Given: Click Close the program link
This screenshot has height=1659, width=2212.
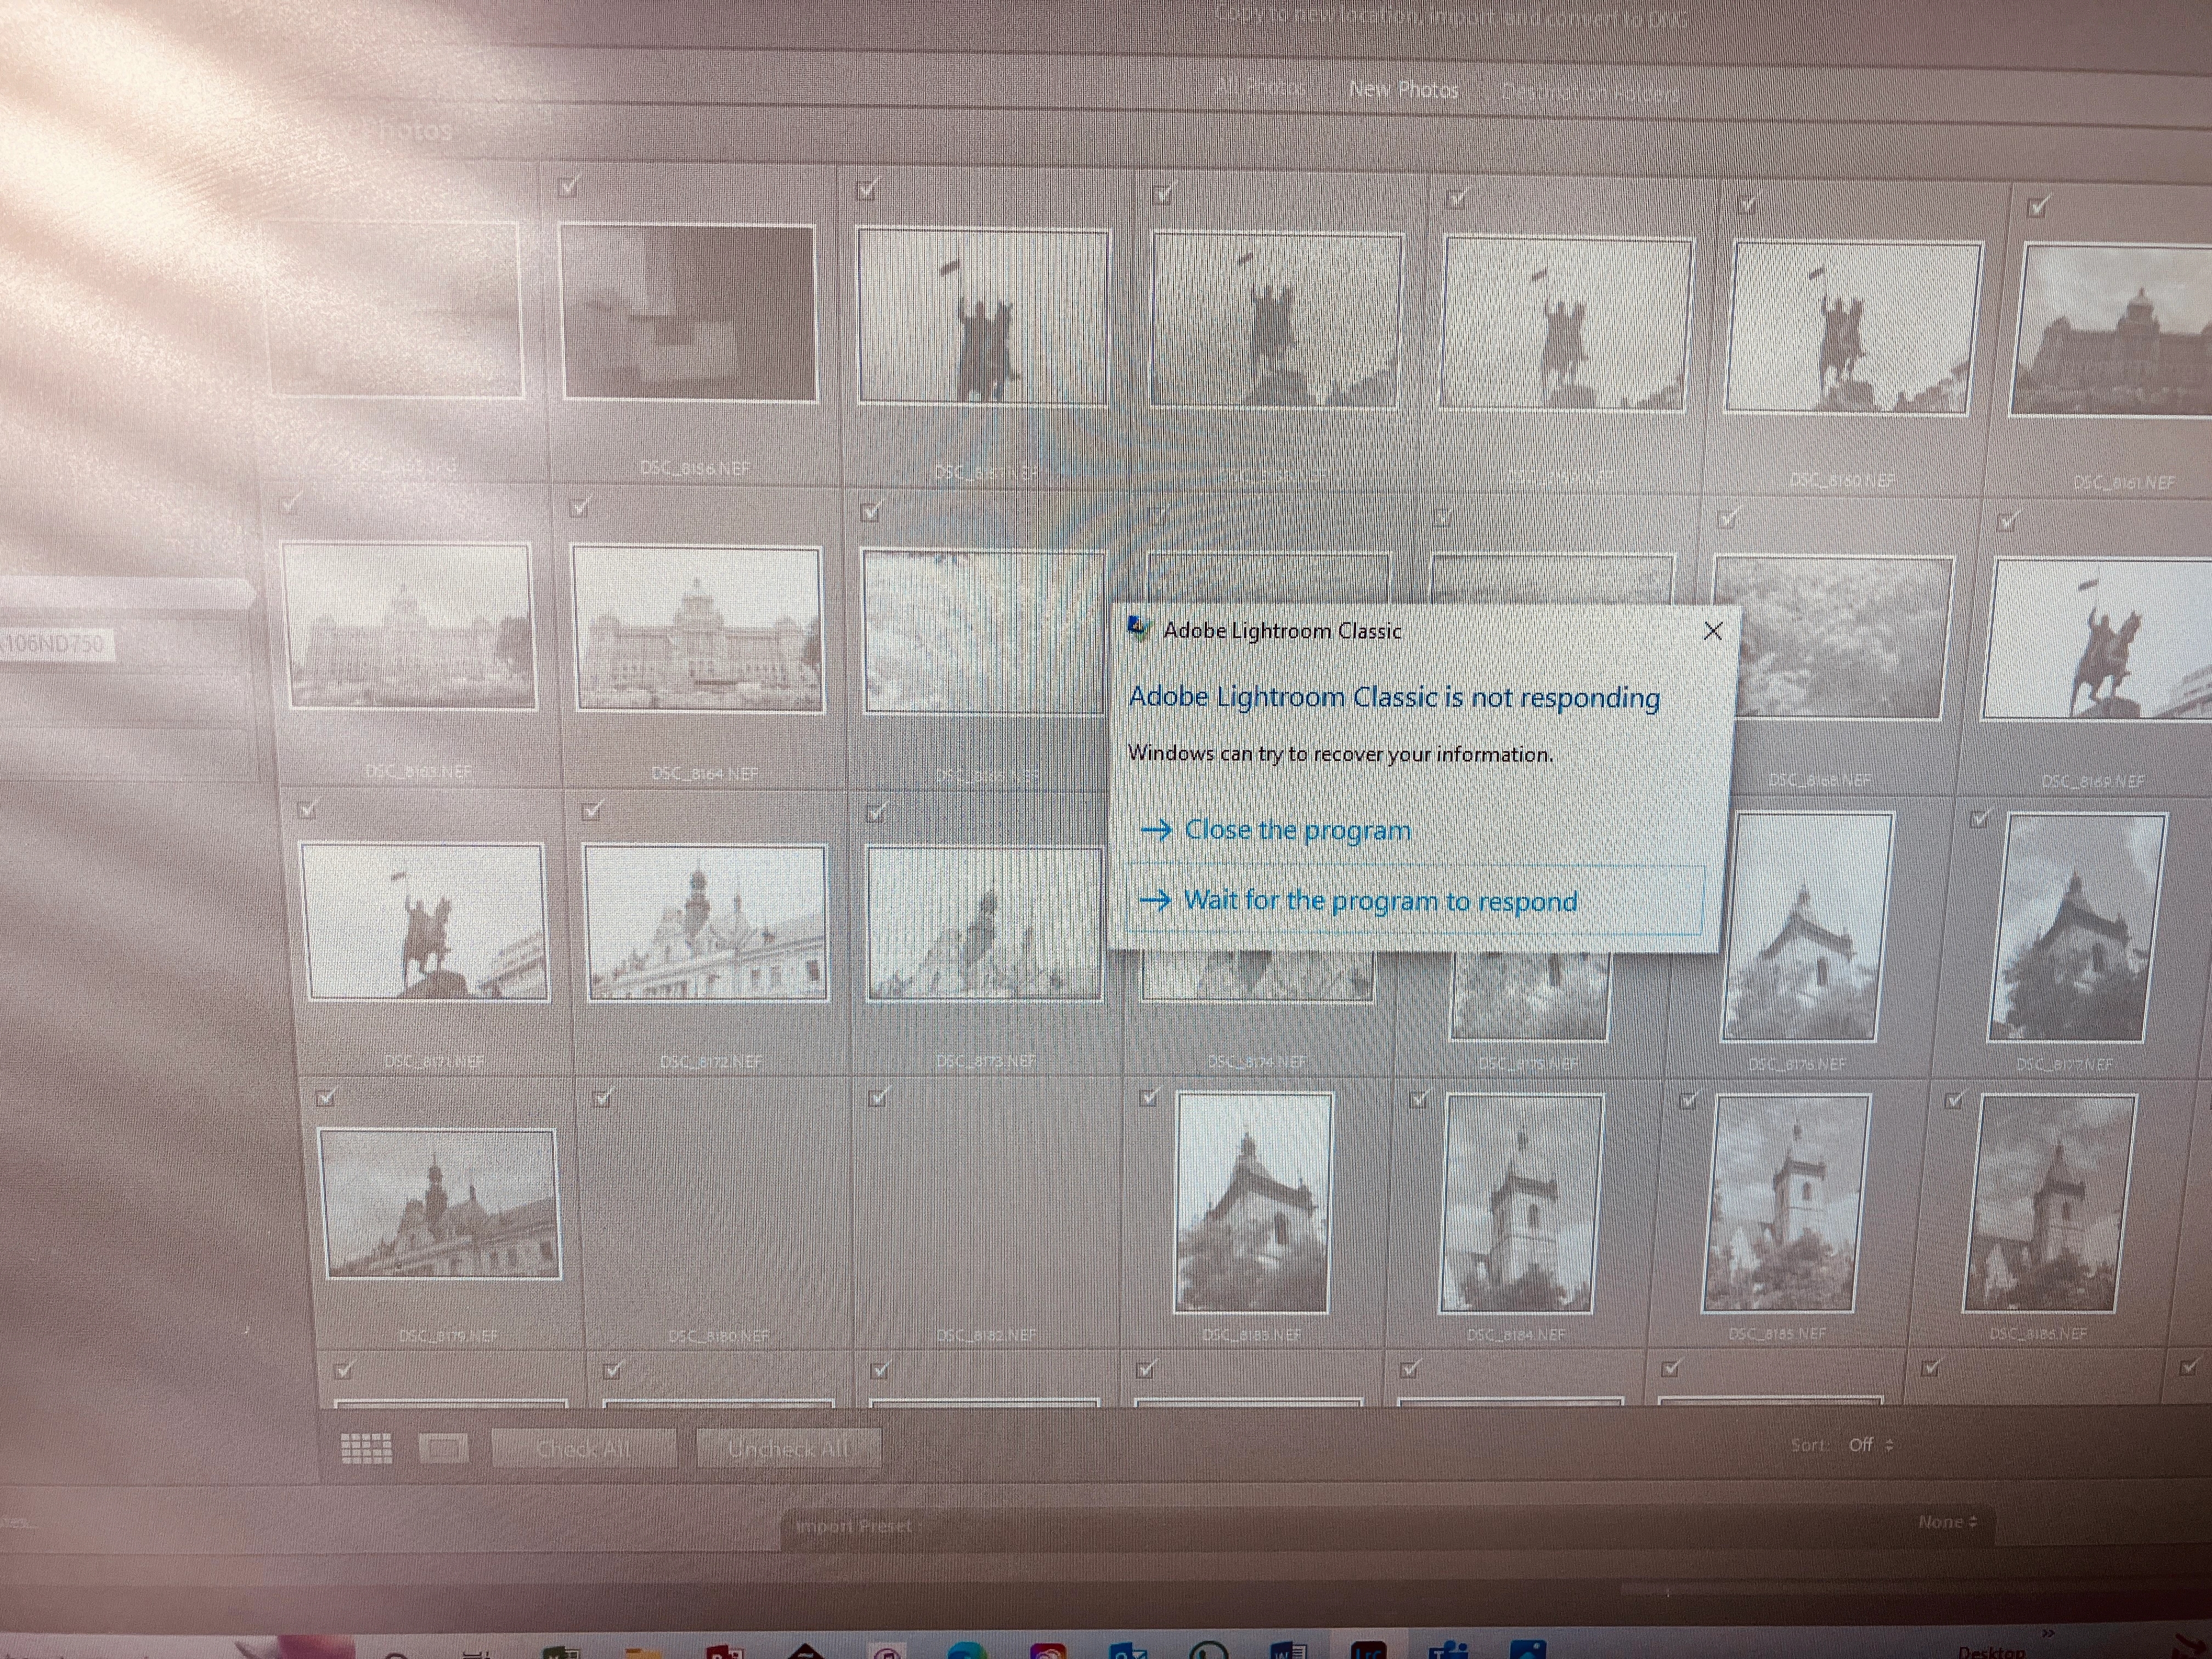Looking at the screenshot, I should [x=1297, y=830].
